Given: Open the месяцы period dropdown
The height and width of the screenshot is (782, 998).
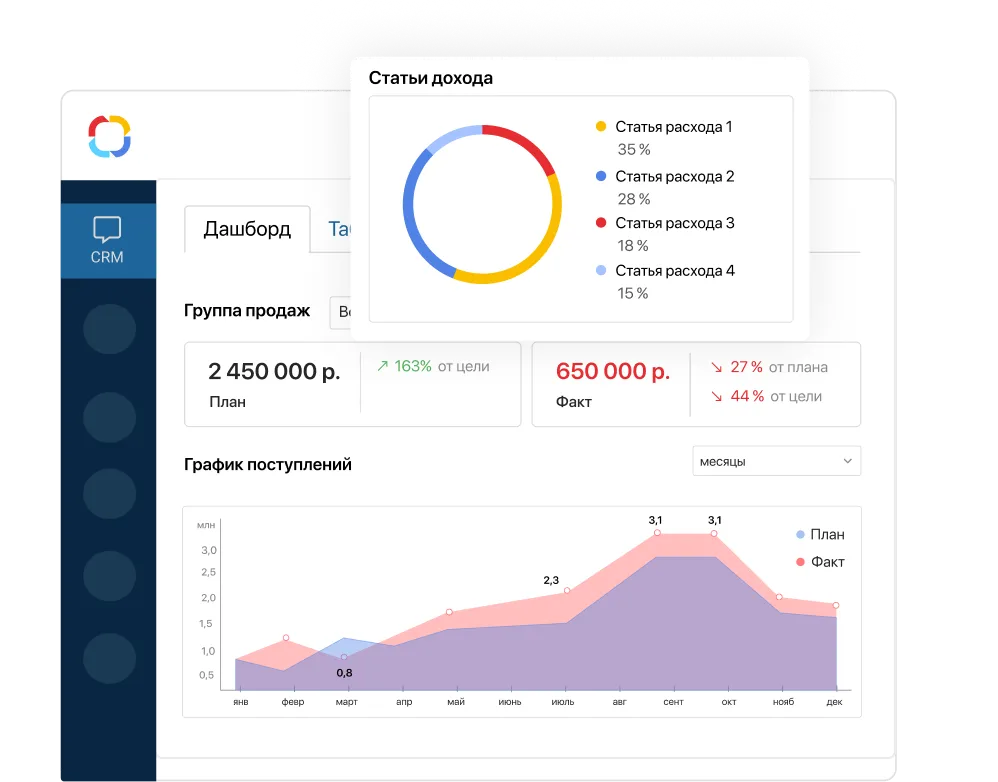Looking at the screenshot, I should (x=776, y=461).
